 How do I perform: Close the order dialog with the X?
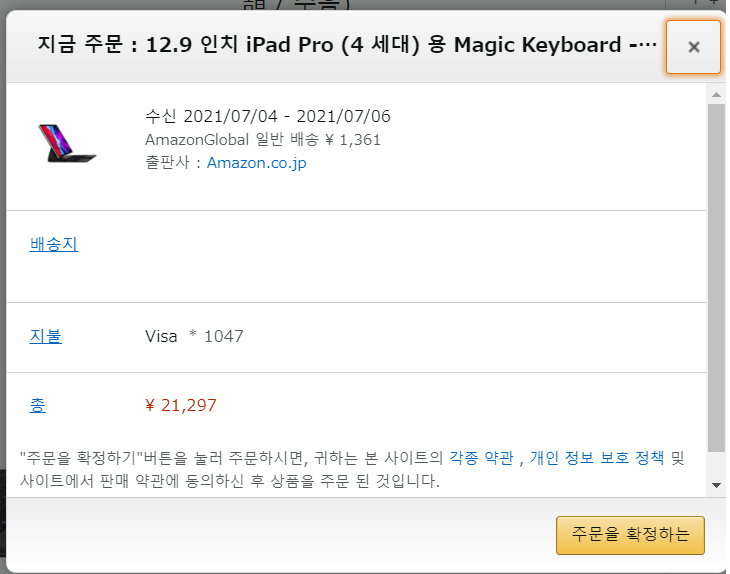coord(693,47)
